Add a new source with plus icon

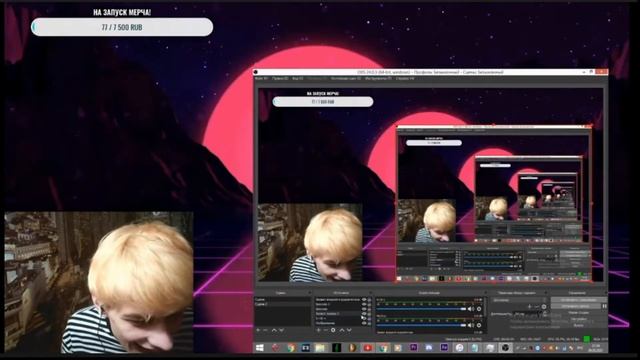(x=318, y=330)
